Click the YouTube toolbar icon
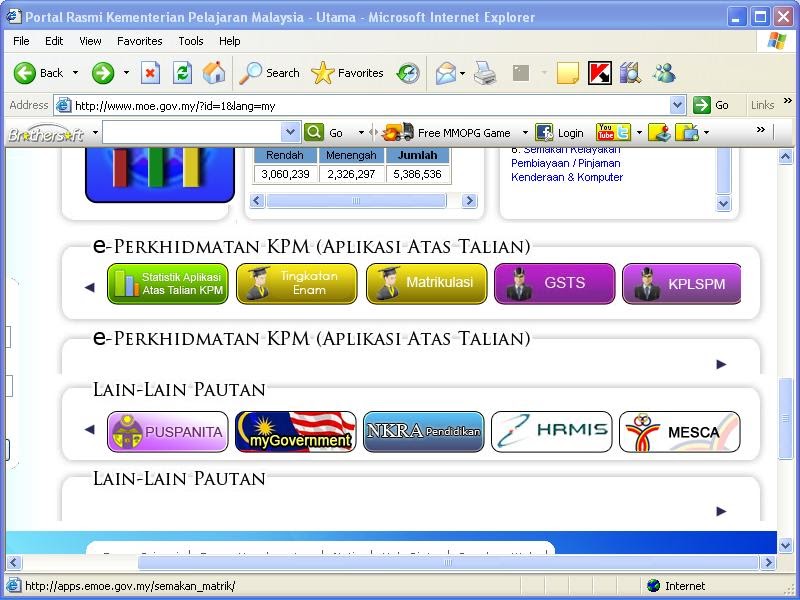The height and width of the screenshot is (600, 800). [x=606, y=132]
